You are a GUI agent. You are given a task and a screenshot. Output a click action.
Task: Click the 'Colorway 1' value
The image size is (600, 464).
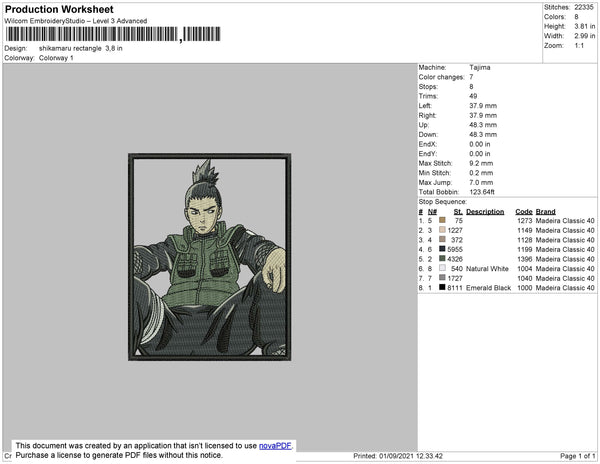pos(56,58)
